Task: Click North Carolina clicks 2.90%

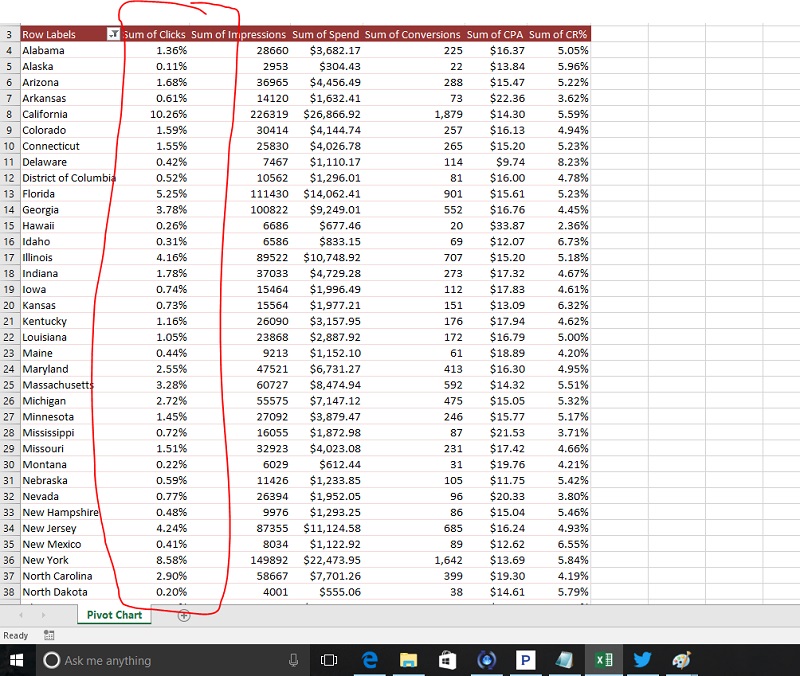Action: click(171, 576)
